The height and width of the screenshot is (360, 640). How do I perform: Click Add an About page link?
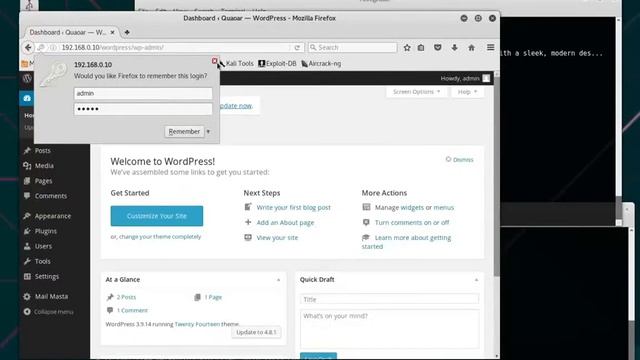click(285, 222)
